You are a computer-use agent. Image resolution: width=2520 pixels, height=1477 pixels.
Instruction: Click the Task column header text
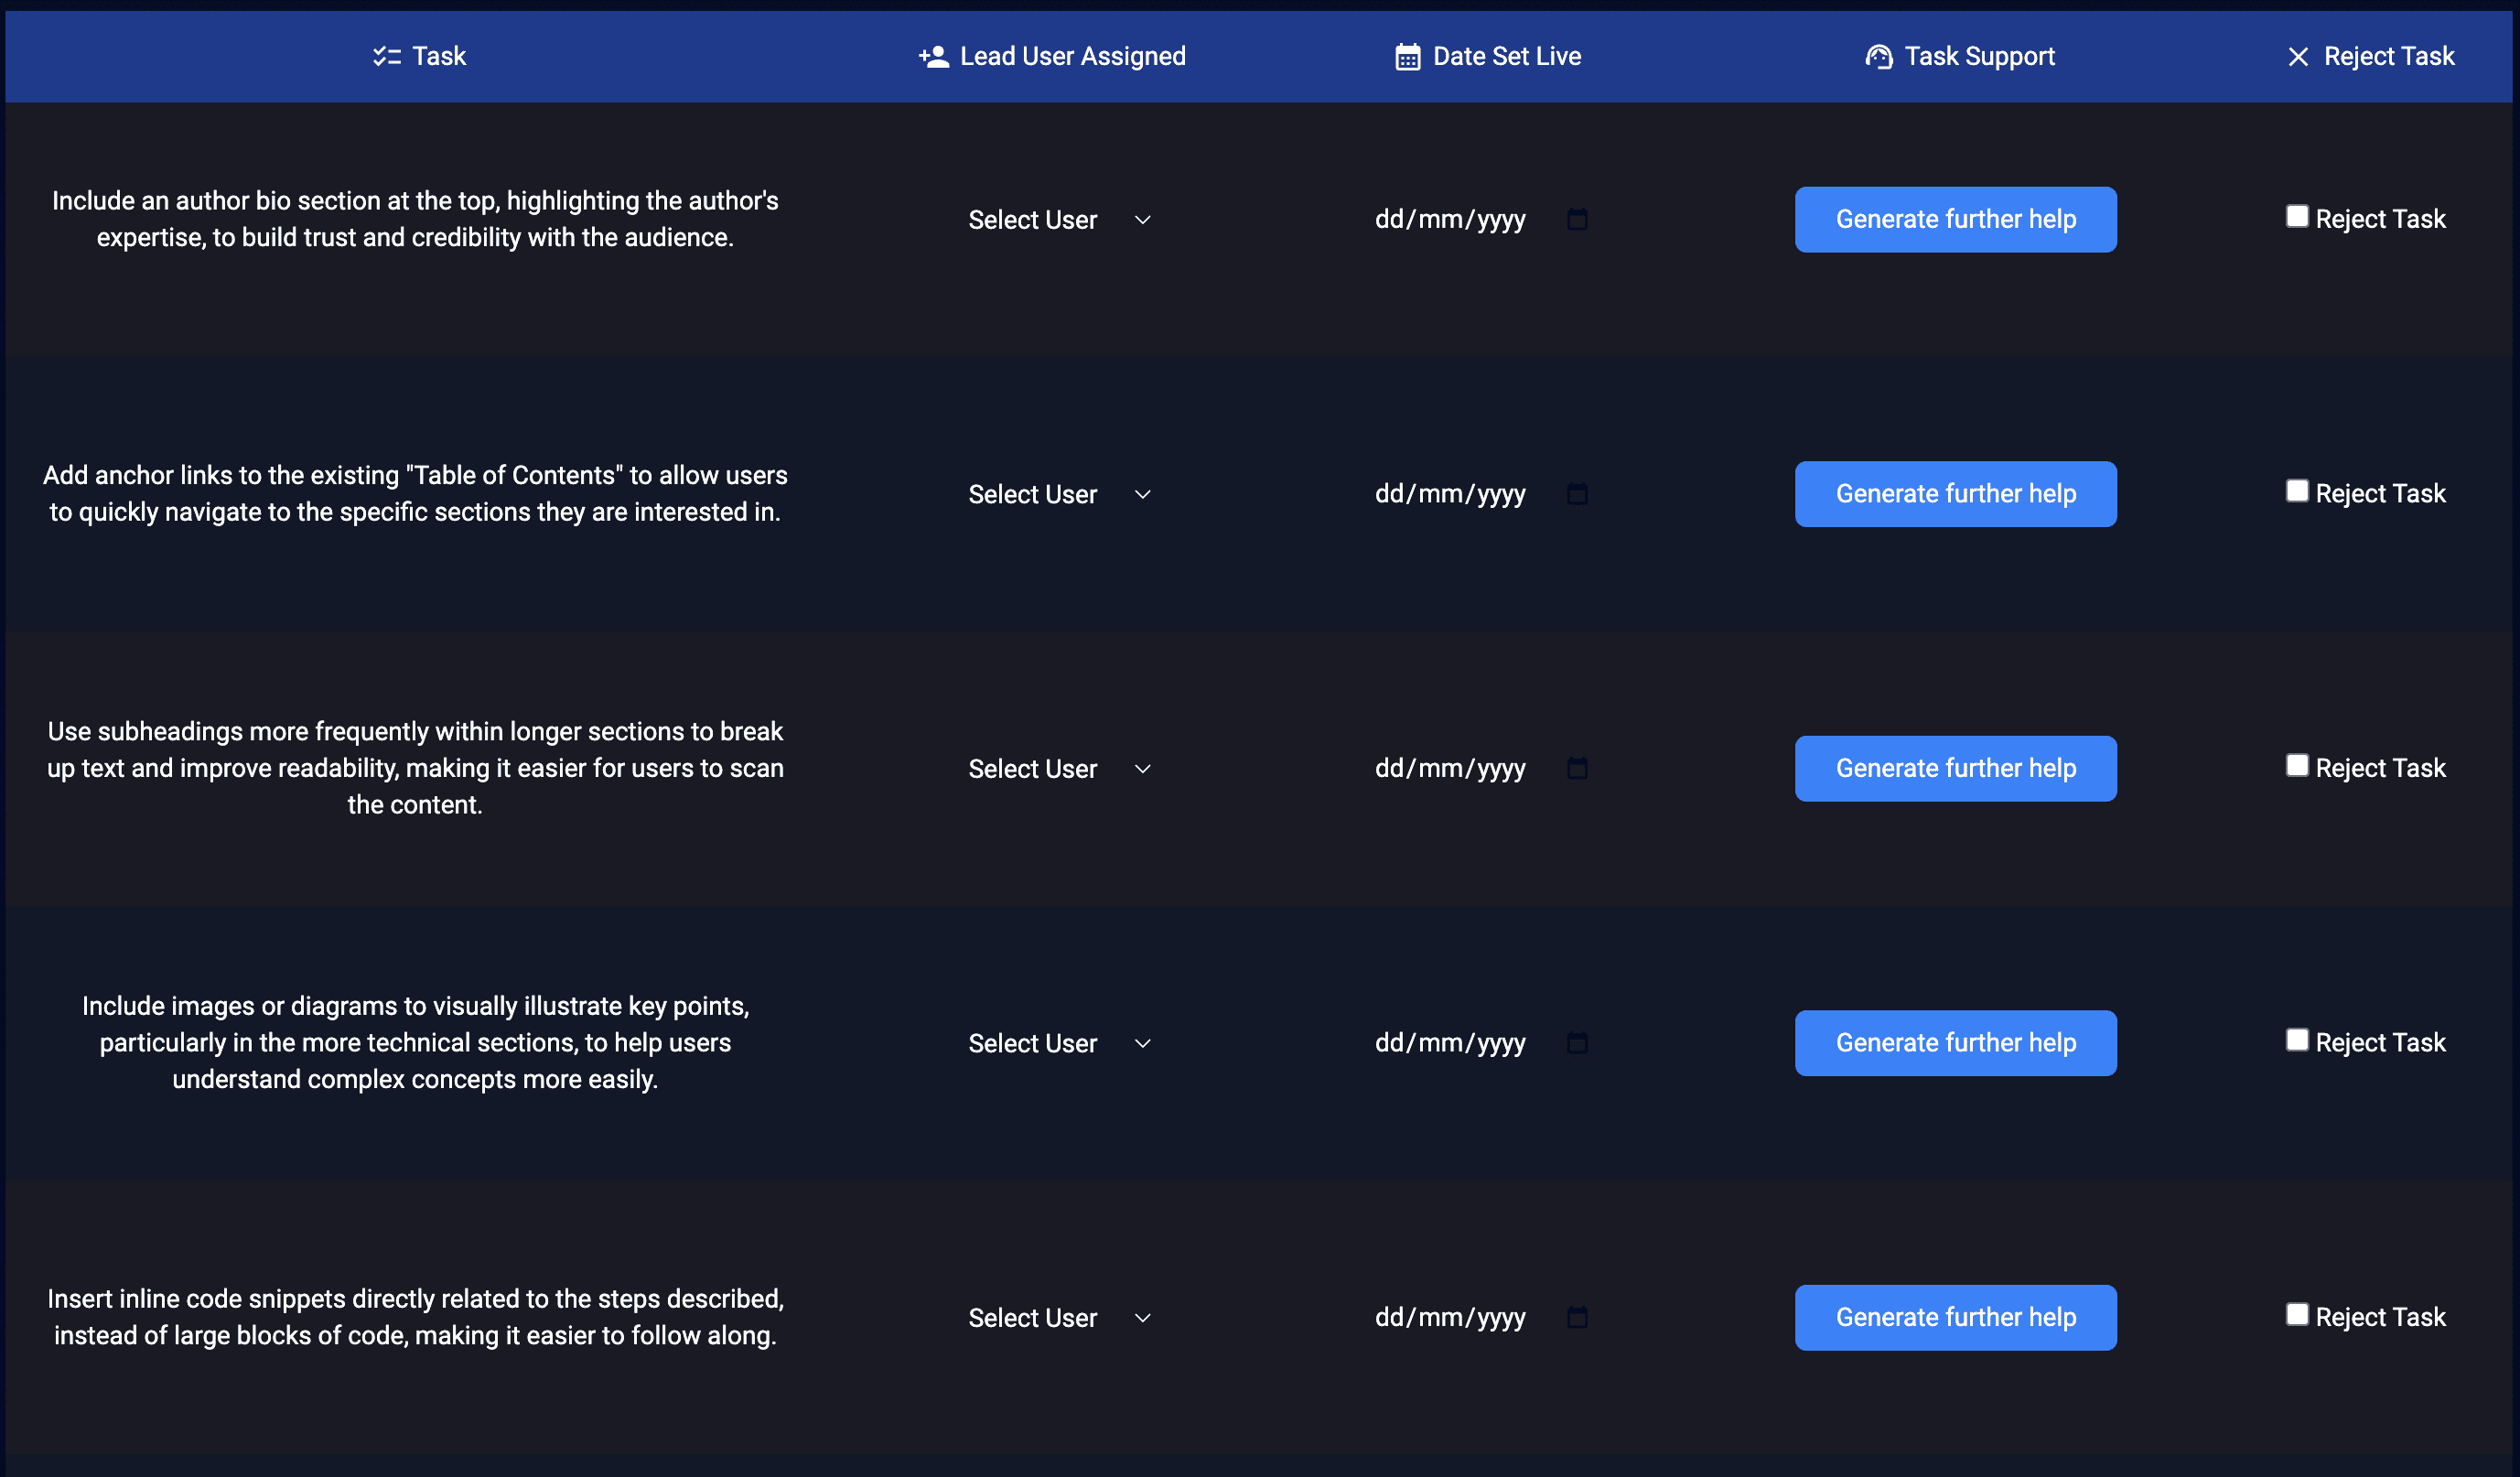(x=439, y=57)
